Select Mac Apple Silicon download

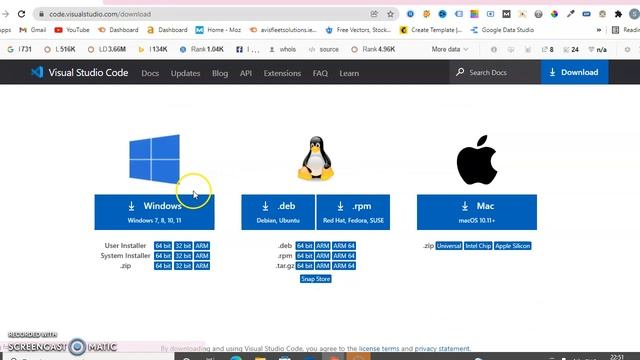point(513,246)
